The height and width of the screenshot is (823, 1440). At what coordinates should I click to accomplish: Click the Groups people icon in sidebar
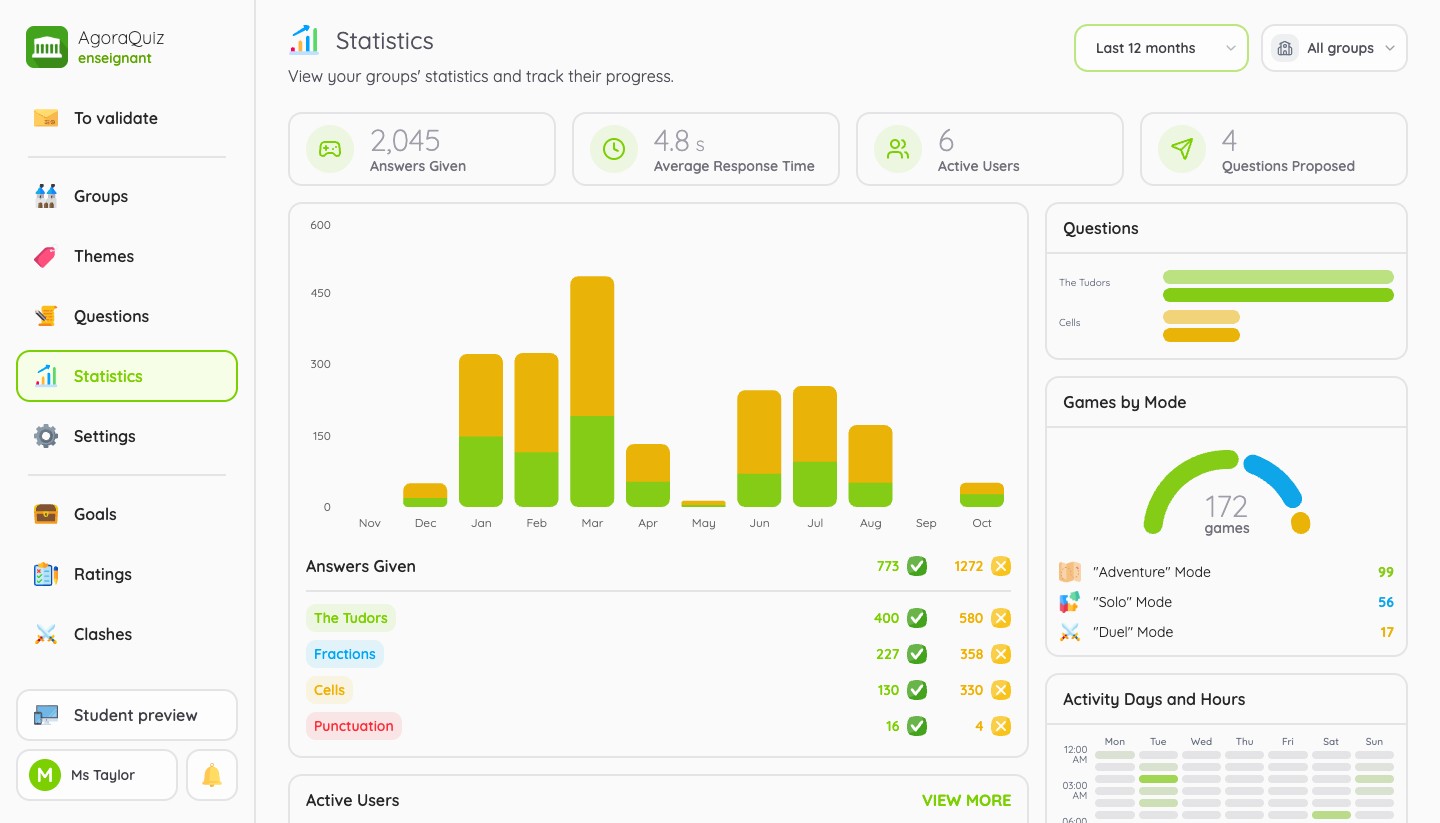[46, 196]
